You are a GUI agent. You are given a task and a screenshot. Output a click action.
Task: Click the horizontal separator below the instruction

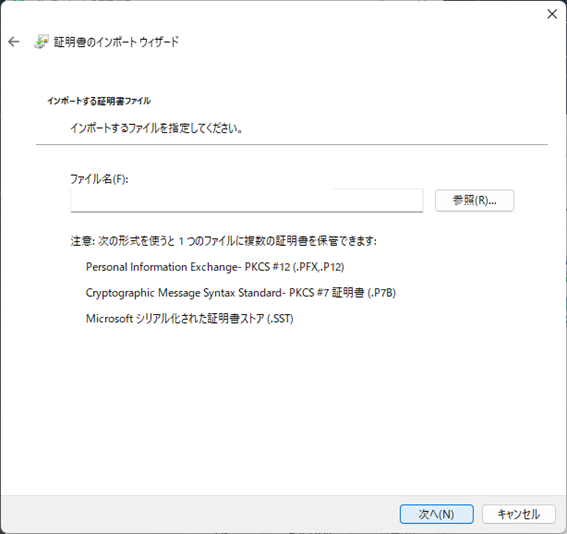tap(291, 145)
